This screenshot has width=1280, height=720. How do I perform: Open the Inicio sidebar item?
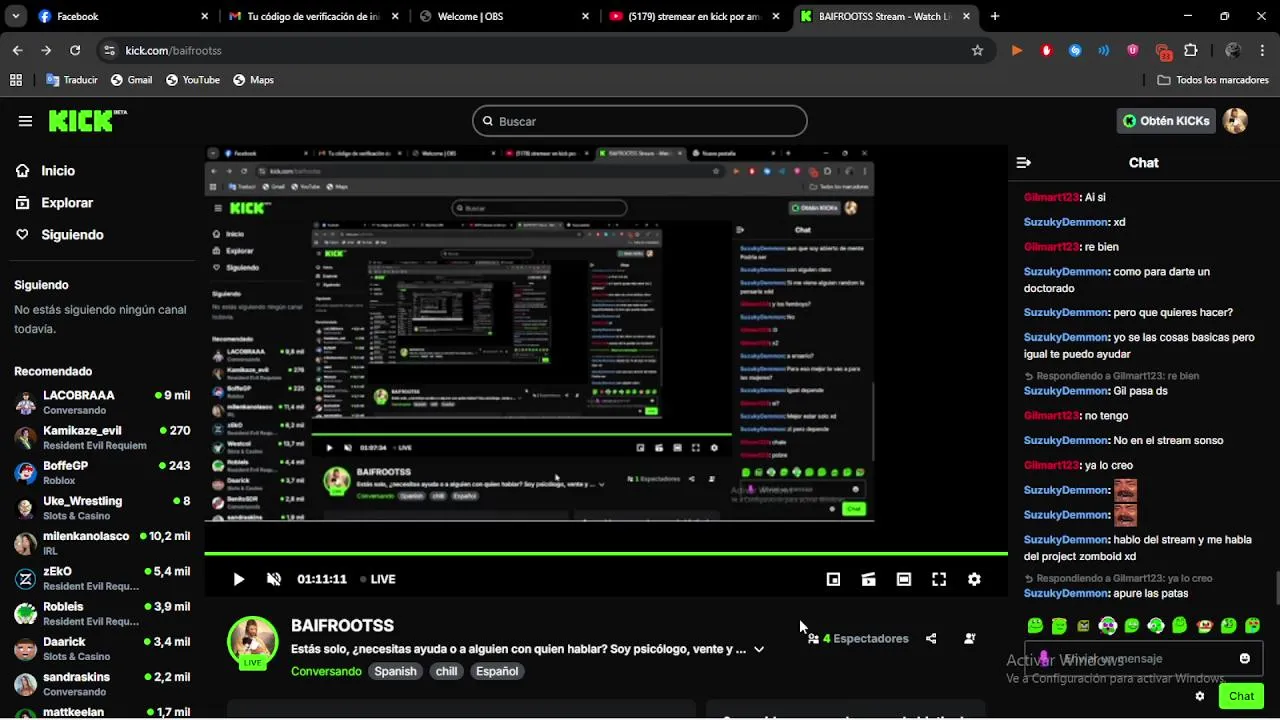[x=58, y=171]
